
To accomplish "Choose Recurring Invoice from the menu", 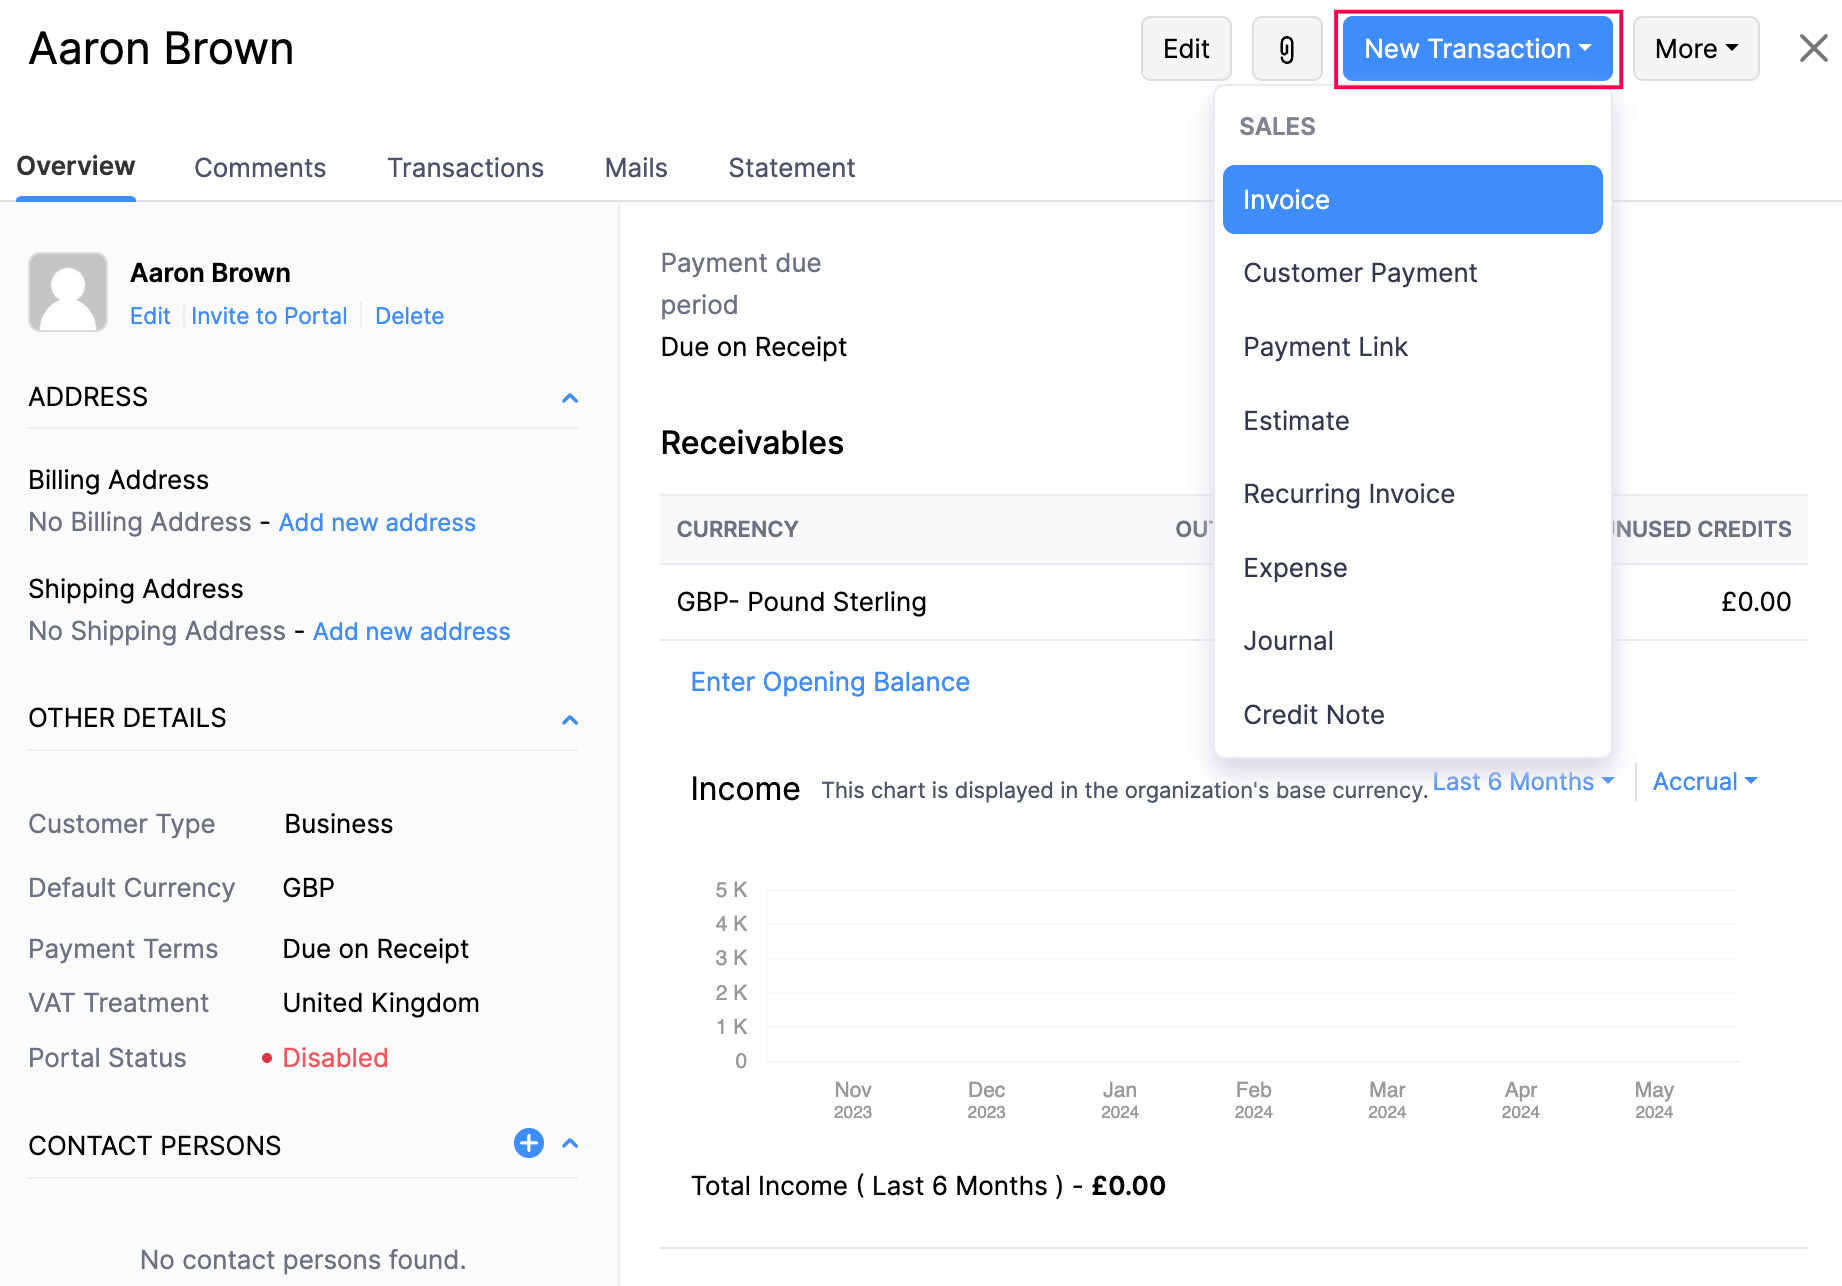I will pyautogui.click(x=1348, y=493).
